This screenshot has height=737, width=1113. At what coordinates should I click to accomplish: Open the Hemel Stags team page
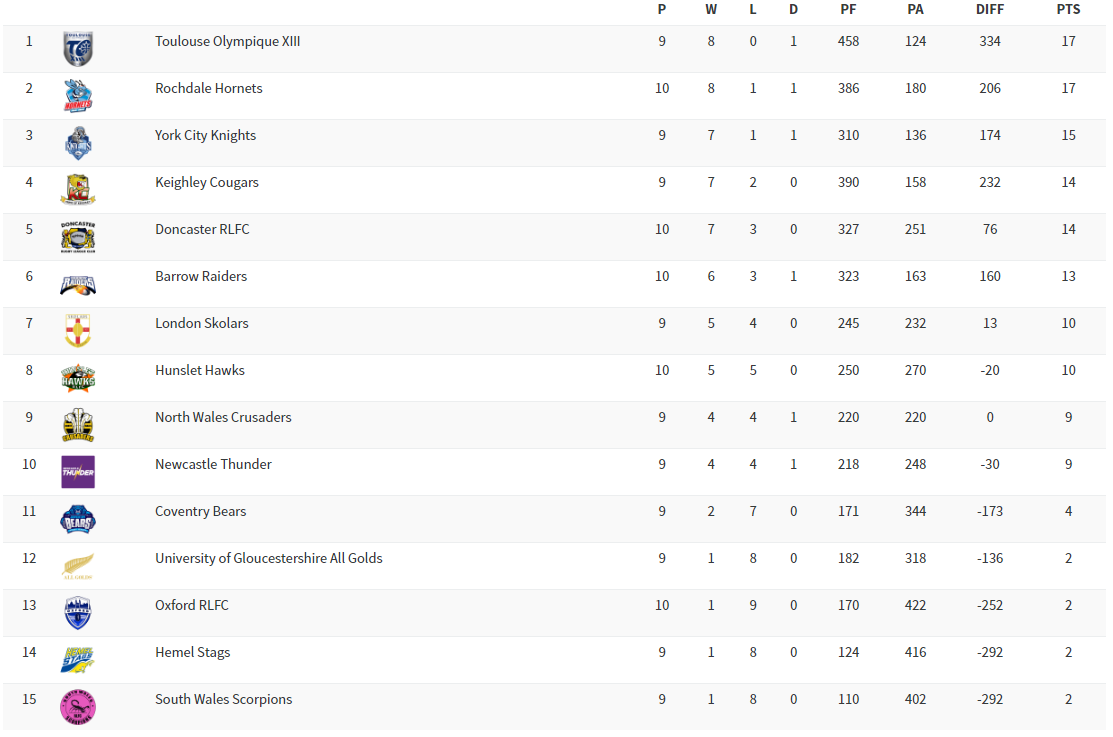[192, 651]
